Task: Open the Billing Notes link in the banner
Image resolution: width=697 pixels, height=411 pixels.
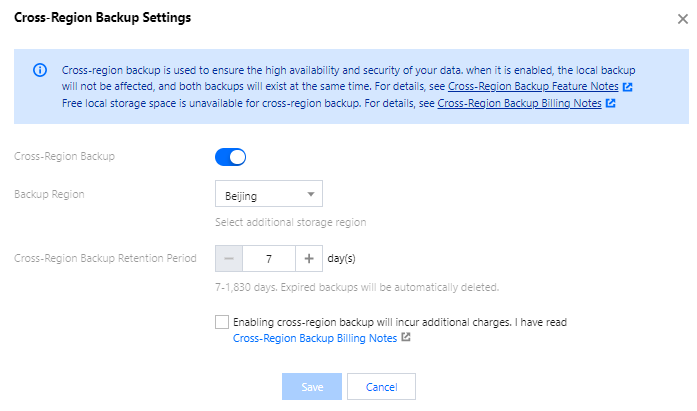Action: click(x=520, y=103)
